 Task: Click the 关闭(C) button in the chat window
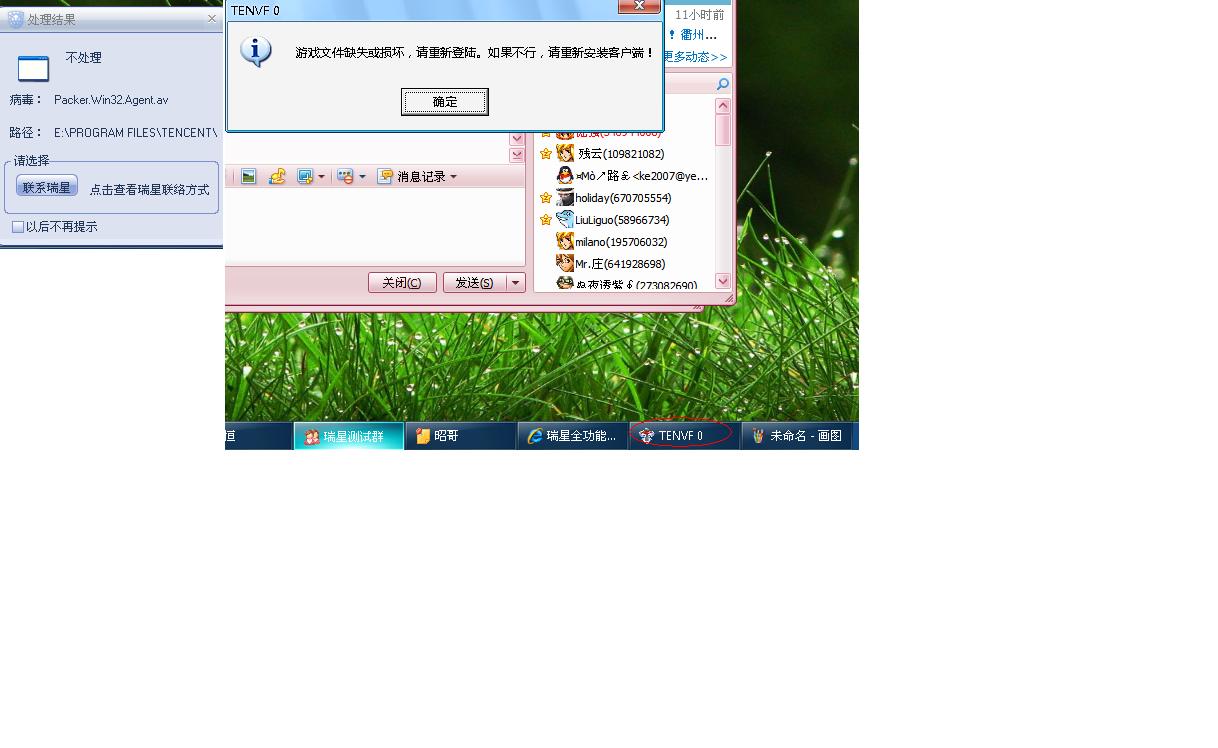pyautogui.click(x=402, y=283)
